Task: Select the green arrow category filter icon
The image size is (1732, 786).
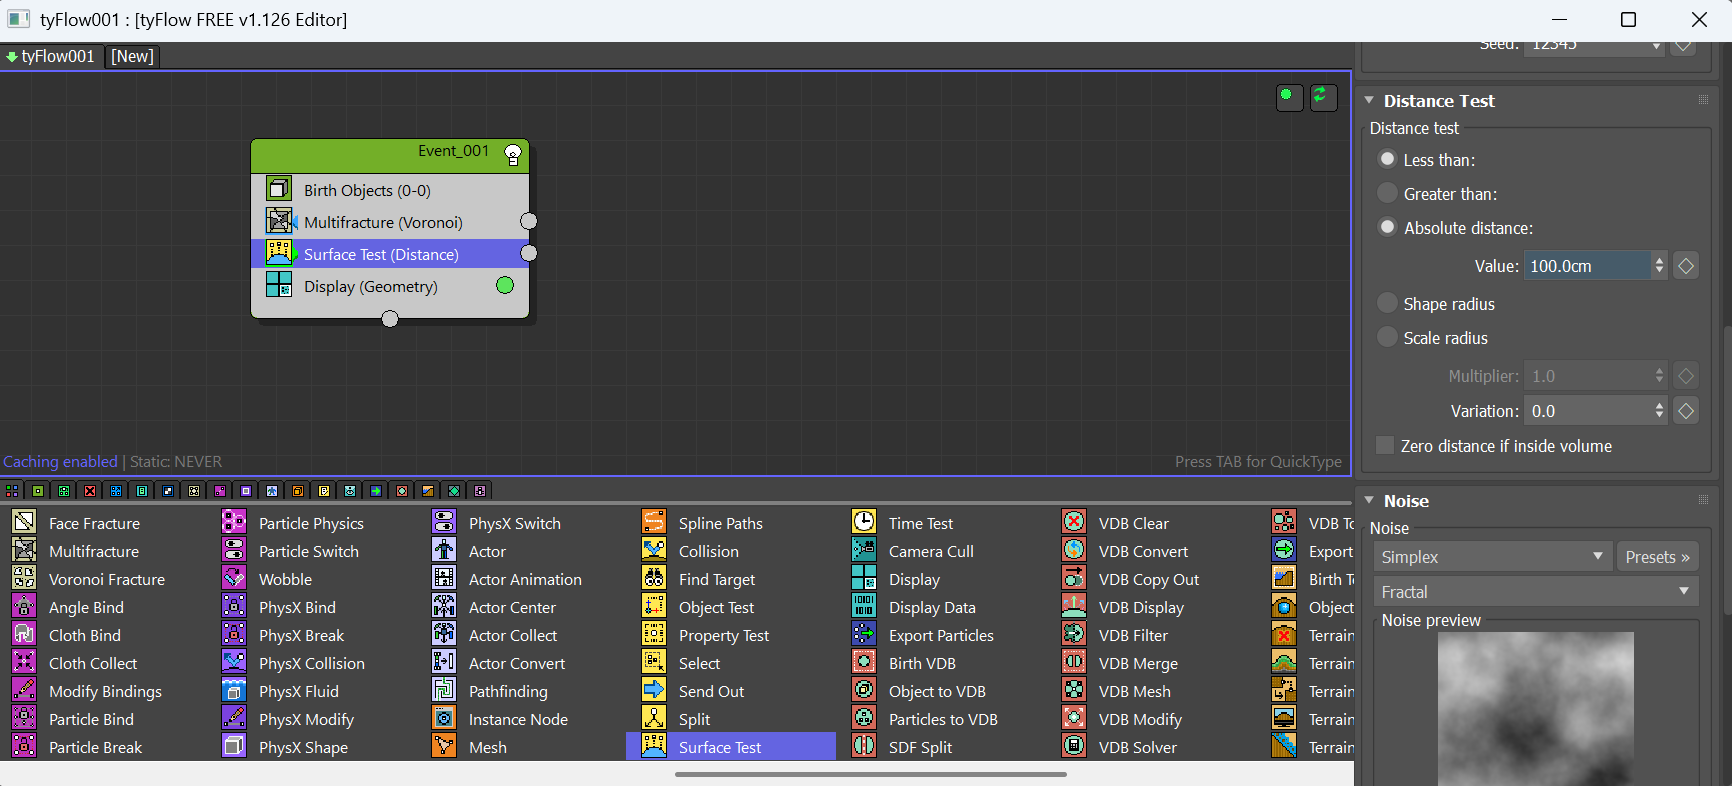Action: 376,491
